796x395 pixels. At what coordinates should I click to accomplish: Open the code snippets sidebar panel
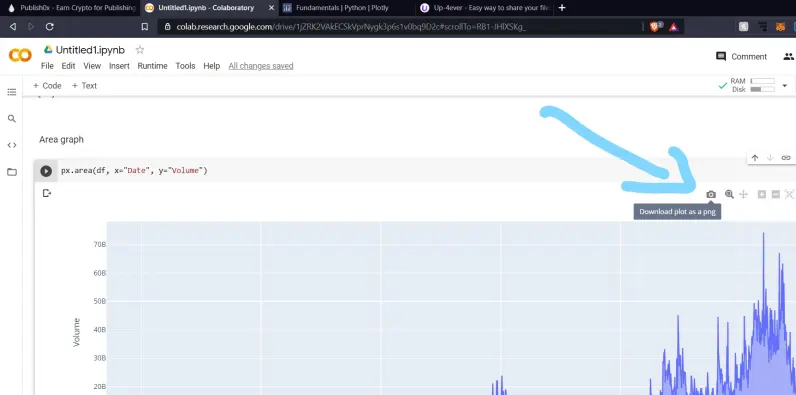(x=12, y=145)
